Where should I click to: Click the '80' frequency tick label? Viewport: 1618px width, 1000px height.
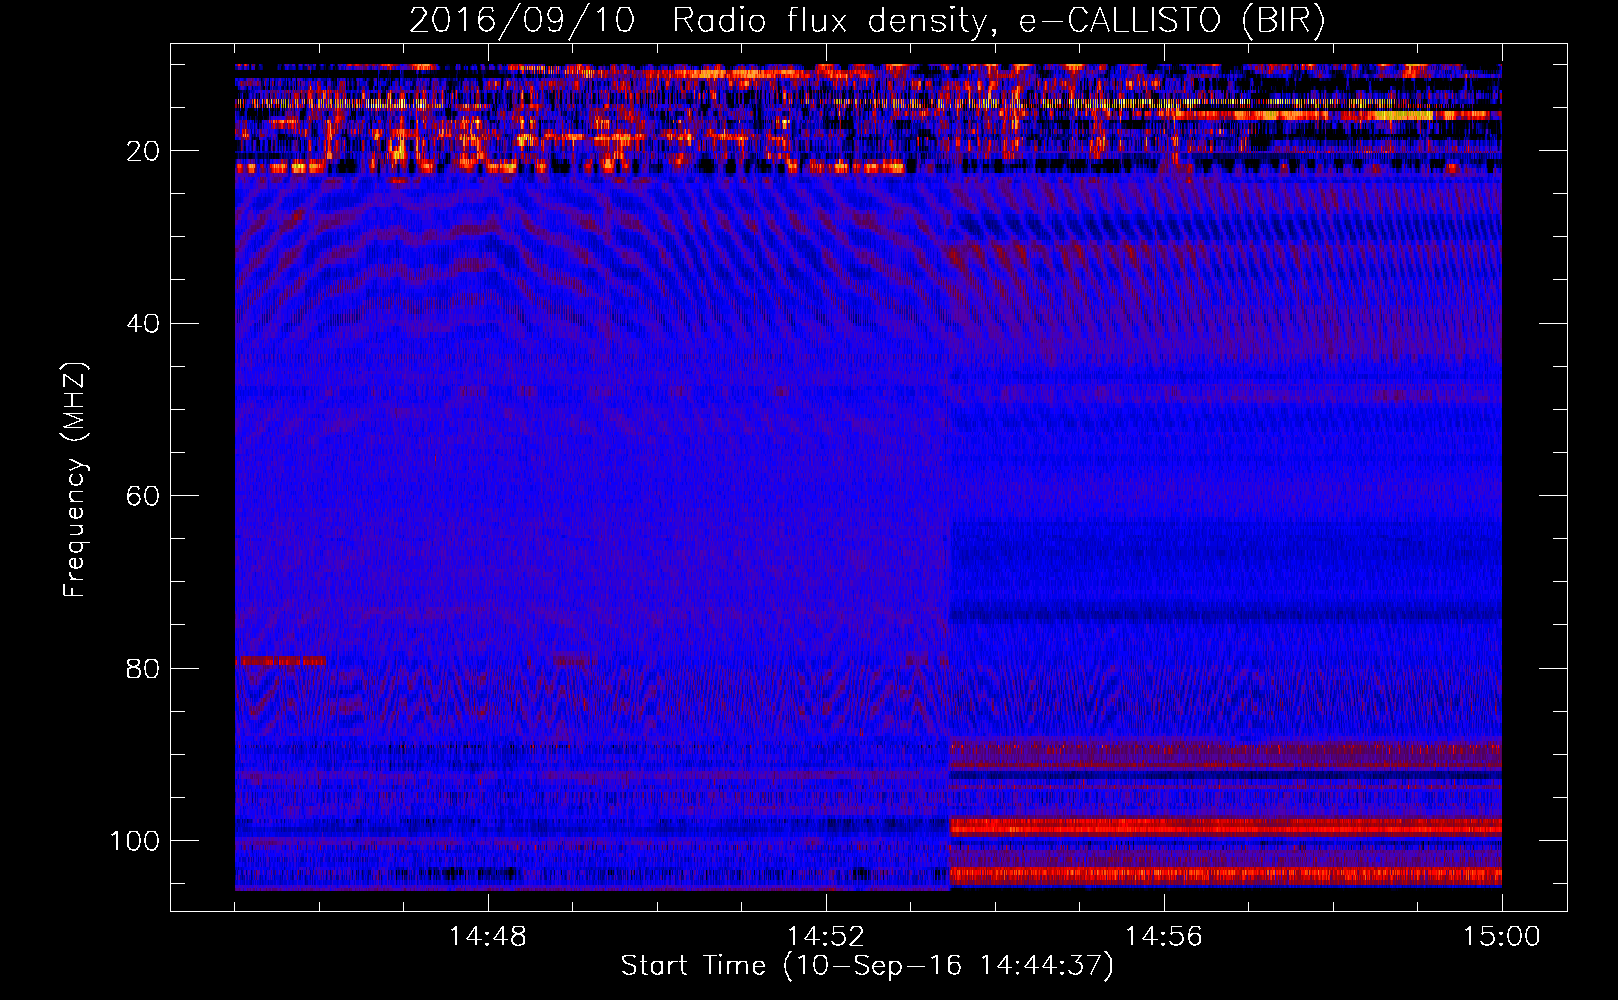pyautogui.click(x=143, y=668)
